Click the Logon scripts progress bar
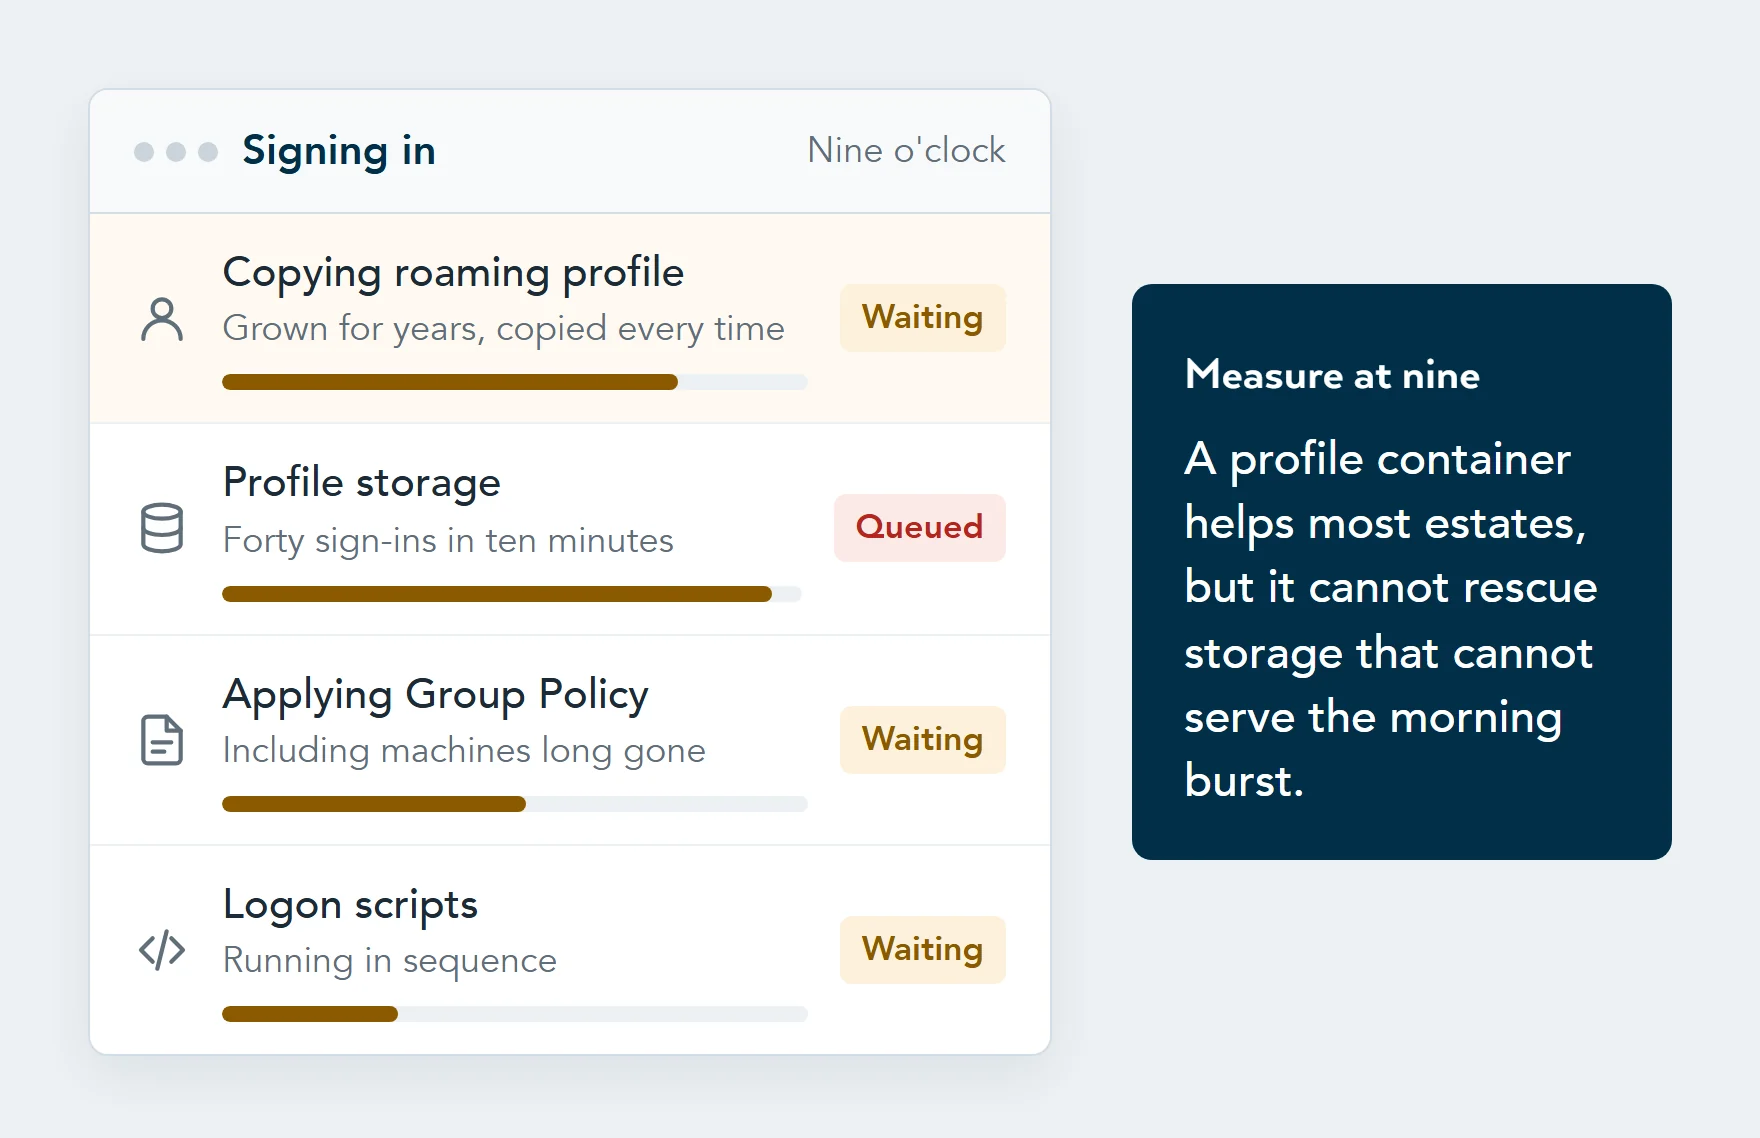The height and width of the screenshot is (1138, 1760). click(514, 1014)
